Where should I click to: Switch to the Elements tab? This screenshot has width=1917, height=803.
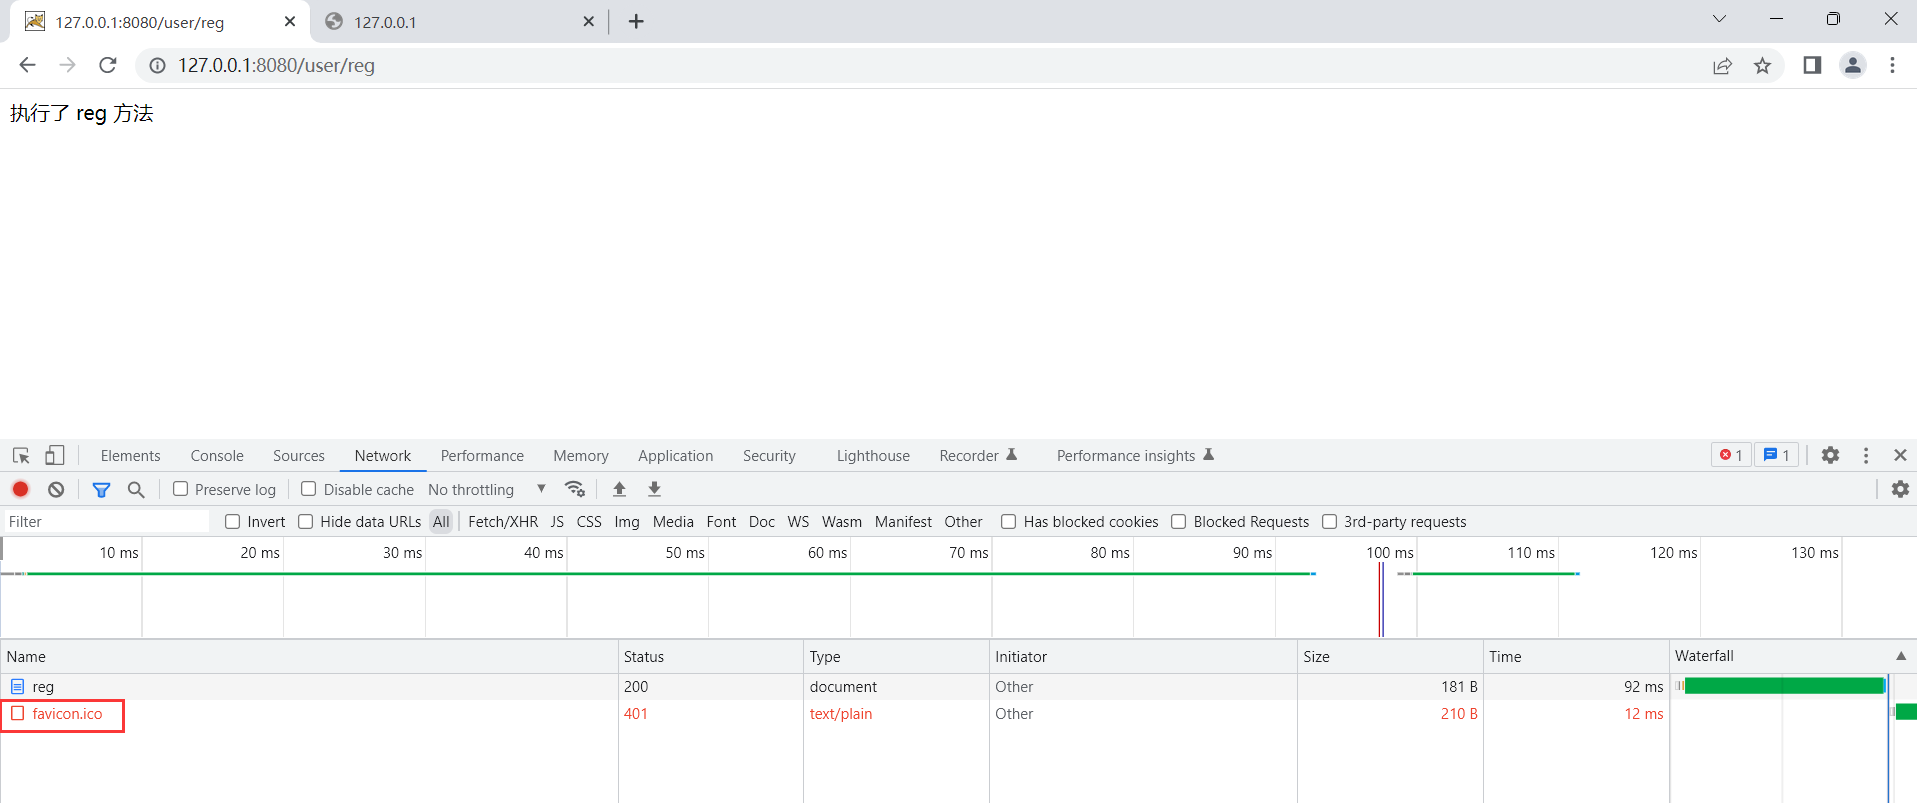coord(130,456)
